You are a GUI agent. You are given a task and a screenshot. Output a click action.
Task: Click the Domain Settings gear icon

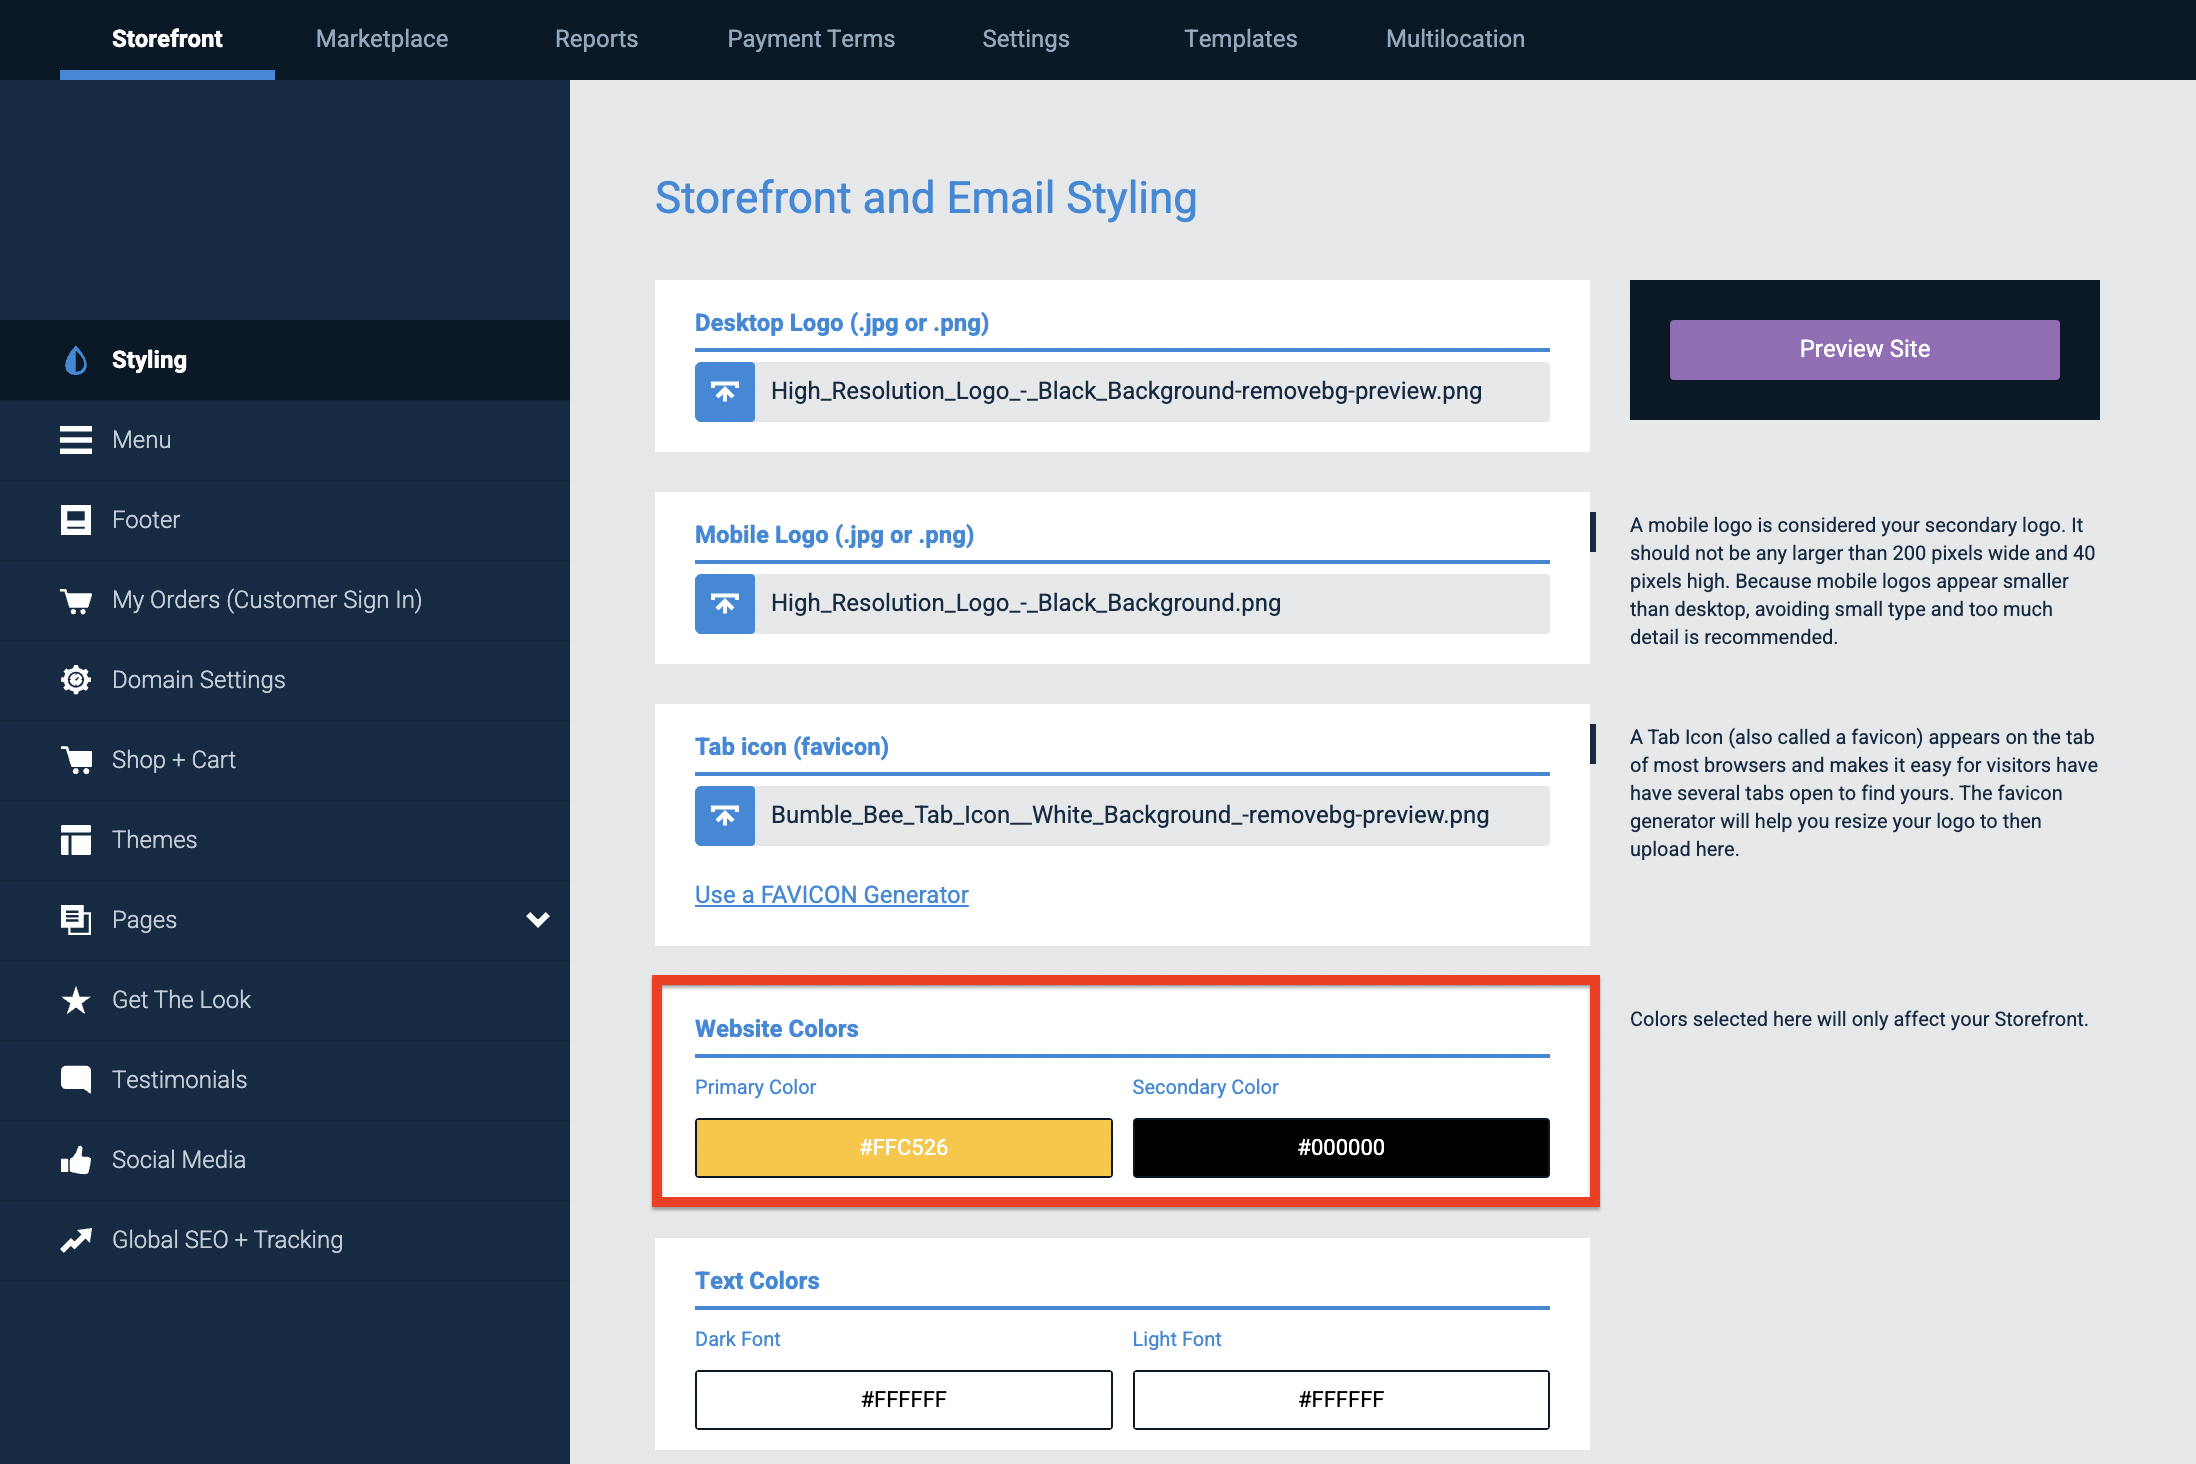(x=76, y=679)
